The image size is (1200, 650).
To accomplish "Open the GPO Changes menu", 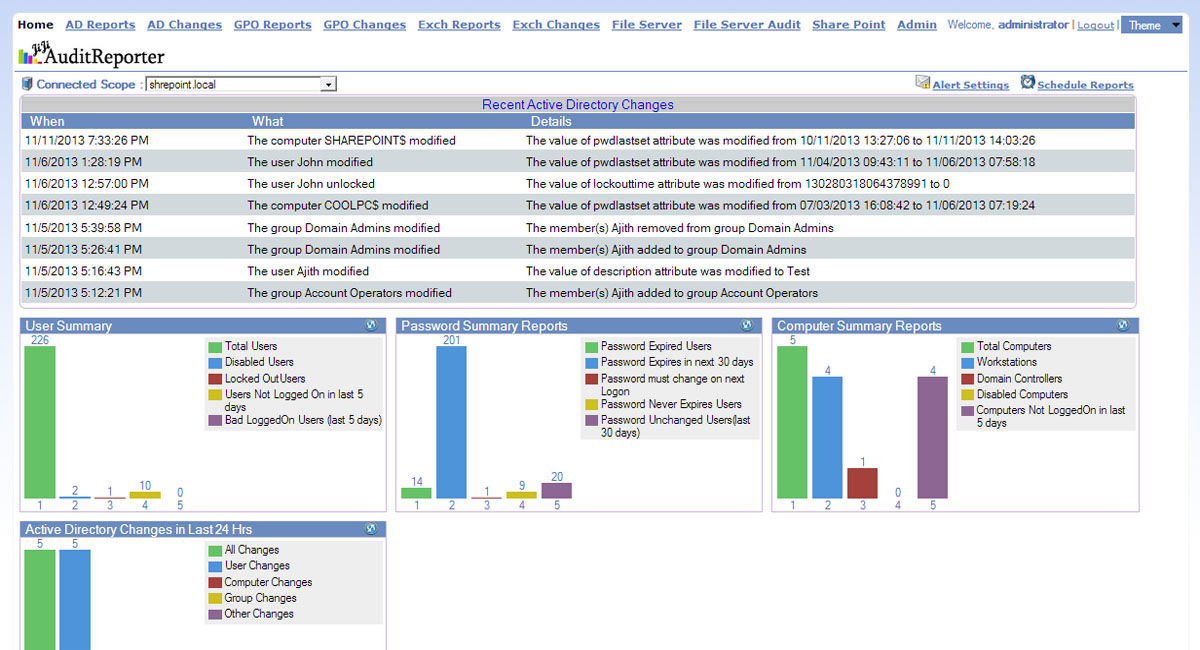I will point(365,25).
